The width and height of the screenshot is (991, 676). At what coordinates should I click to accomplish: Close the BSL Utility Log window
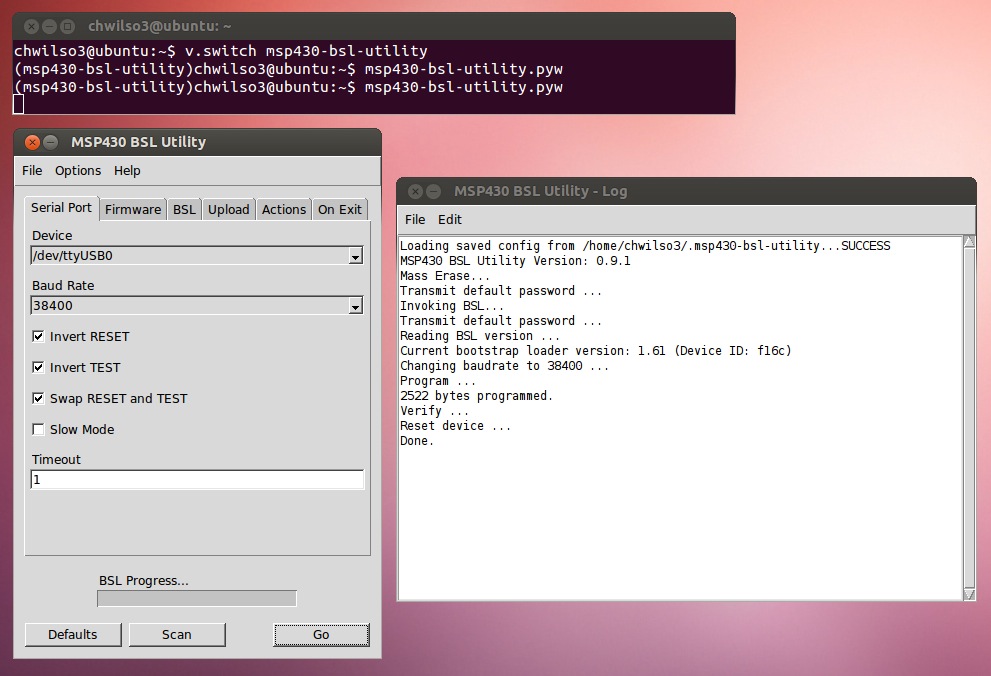[415, 191]
